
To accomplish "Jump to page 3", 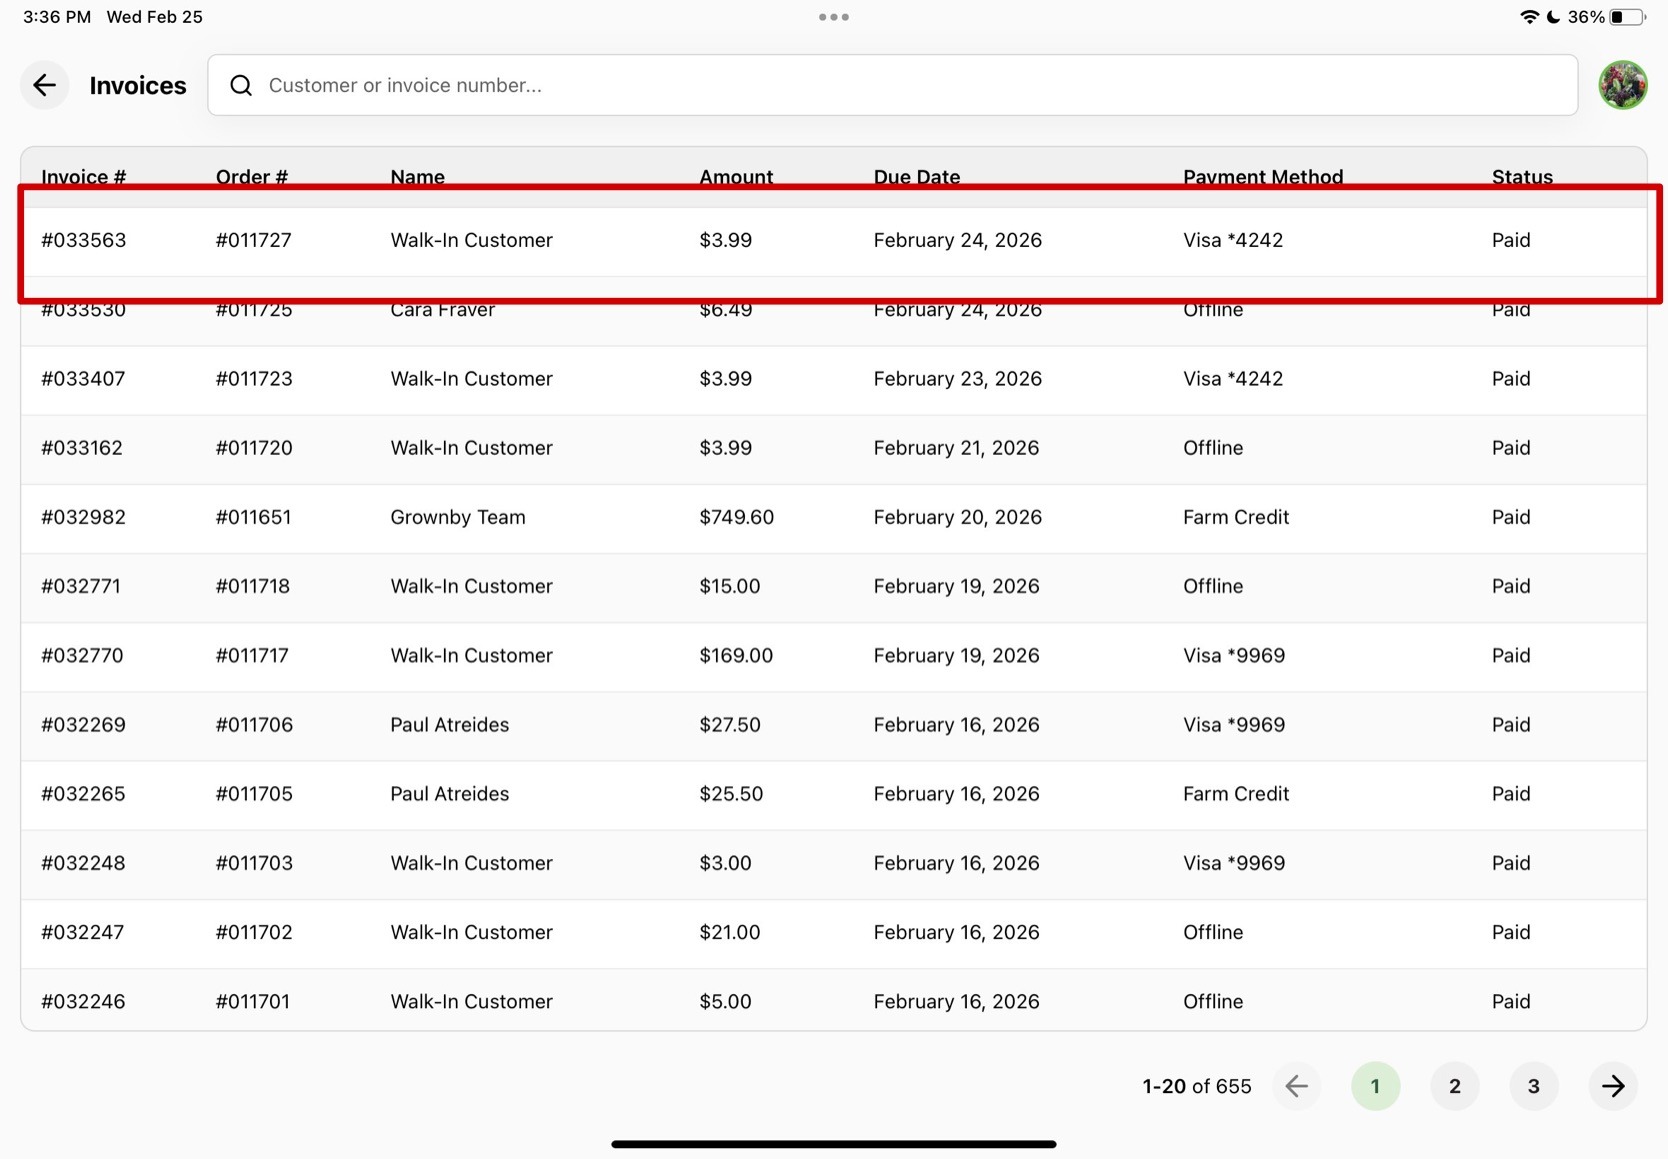I will coord(1533,1086).
